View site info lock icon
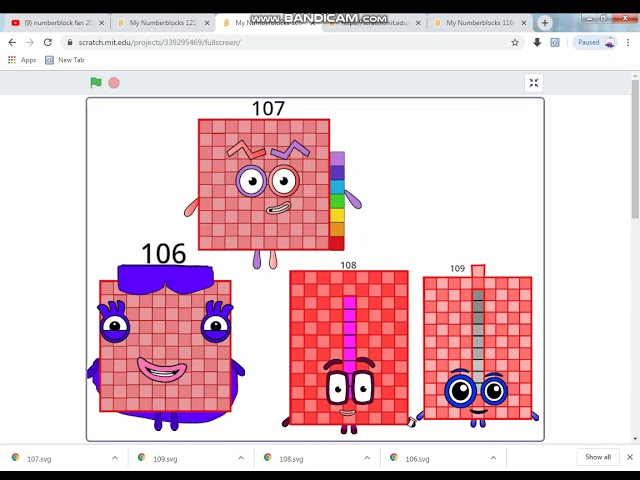This screenshot has width=640, height=480. 69,42
